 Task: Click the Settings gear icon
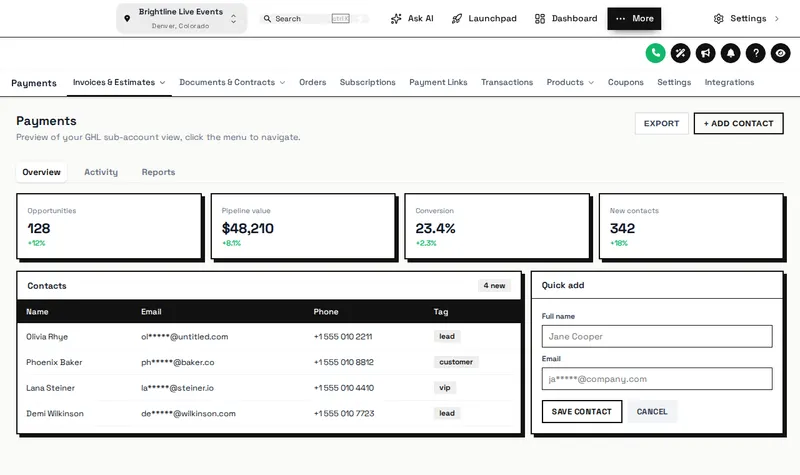pyautogui.click(x=718, y=18)
